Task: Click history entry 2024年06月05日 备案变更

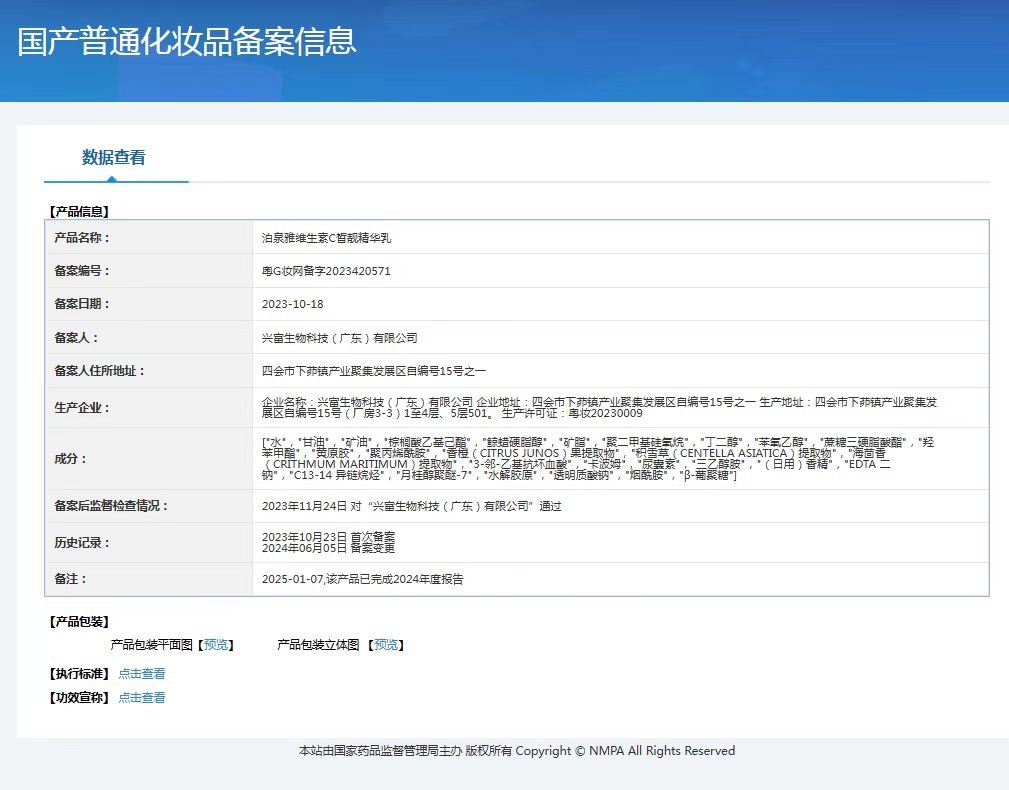Action: [328, 548]
